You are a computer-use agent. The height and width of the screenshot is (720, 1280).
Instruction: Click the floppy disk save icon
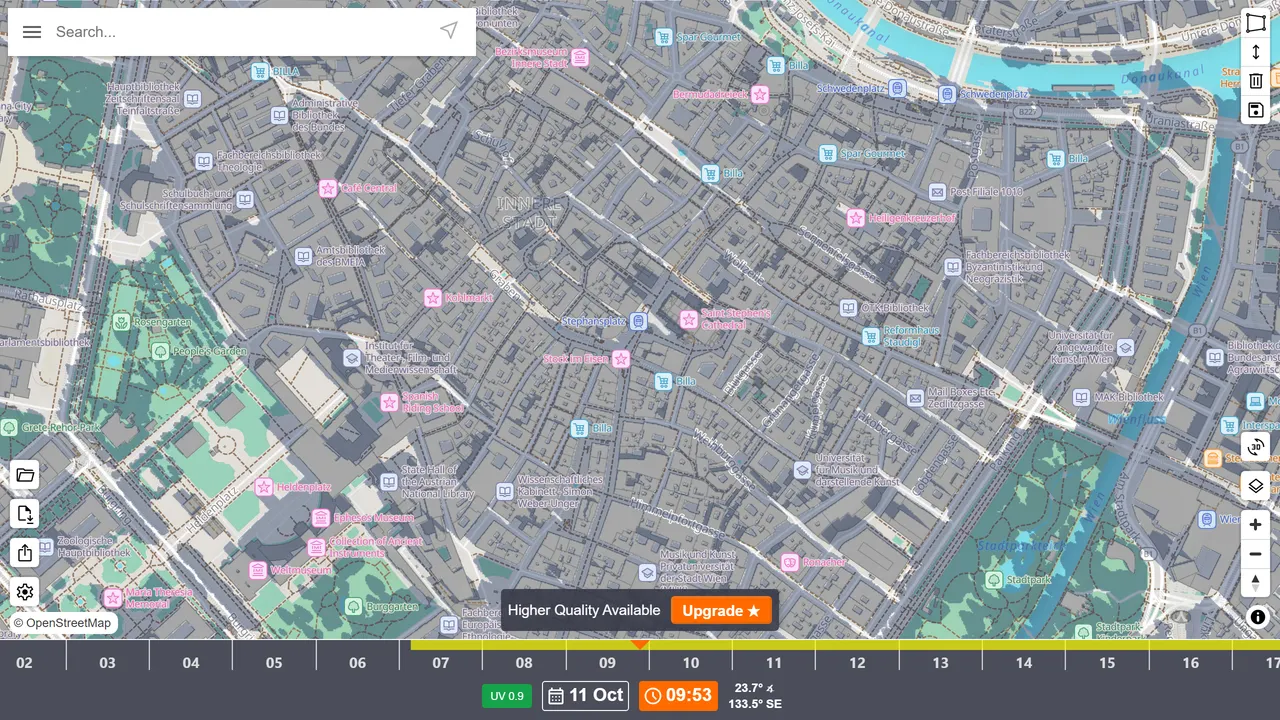1256,110
